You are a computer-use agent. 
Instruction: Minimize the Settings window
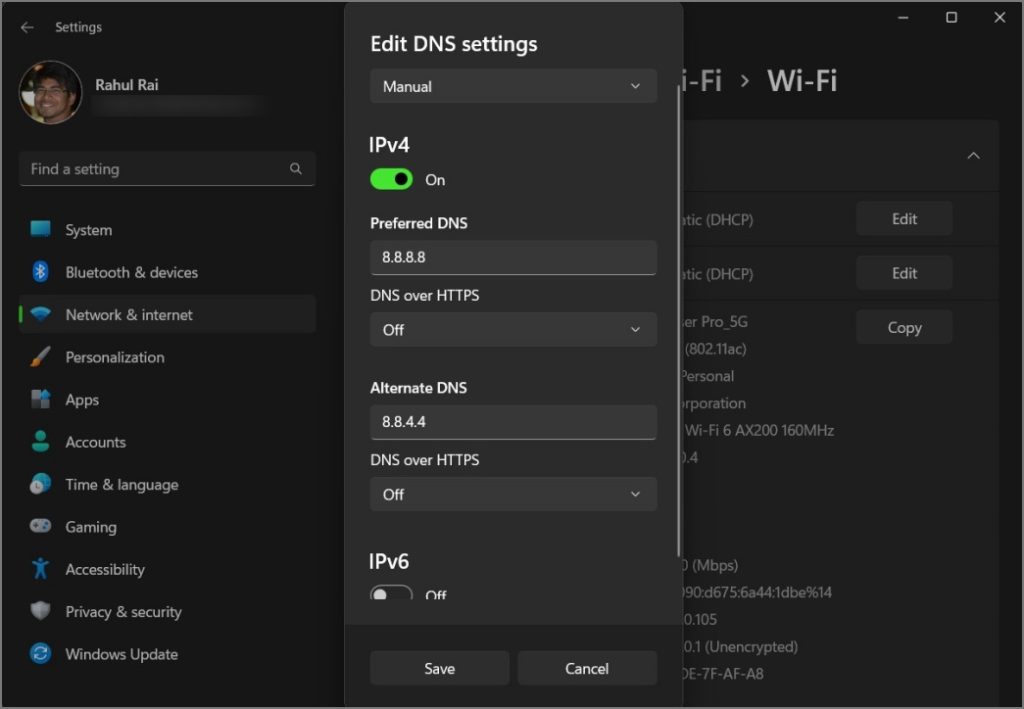[903, 18]
